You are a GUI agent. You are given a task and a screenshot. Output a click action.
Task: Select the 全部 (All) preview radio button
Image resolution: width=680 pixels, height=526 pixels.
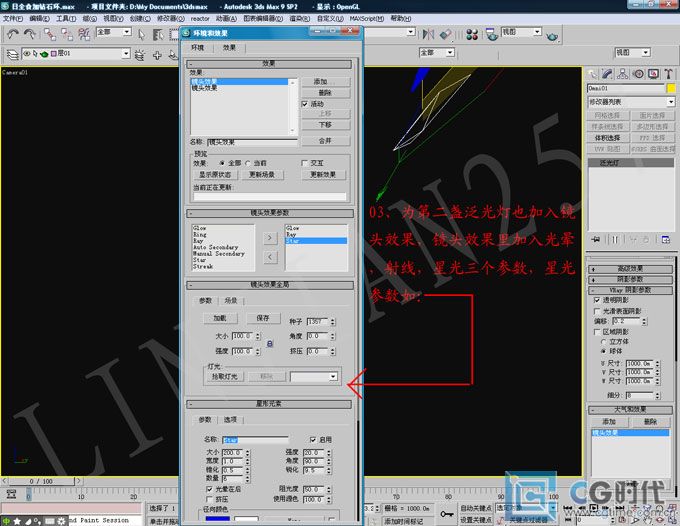[222, 163]
